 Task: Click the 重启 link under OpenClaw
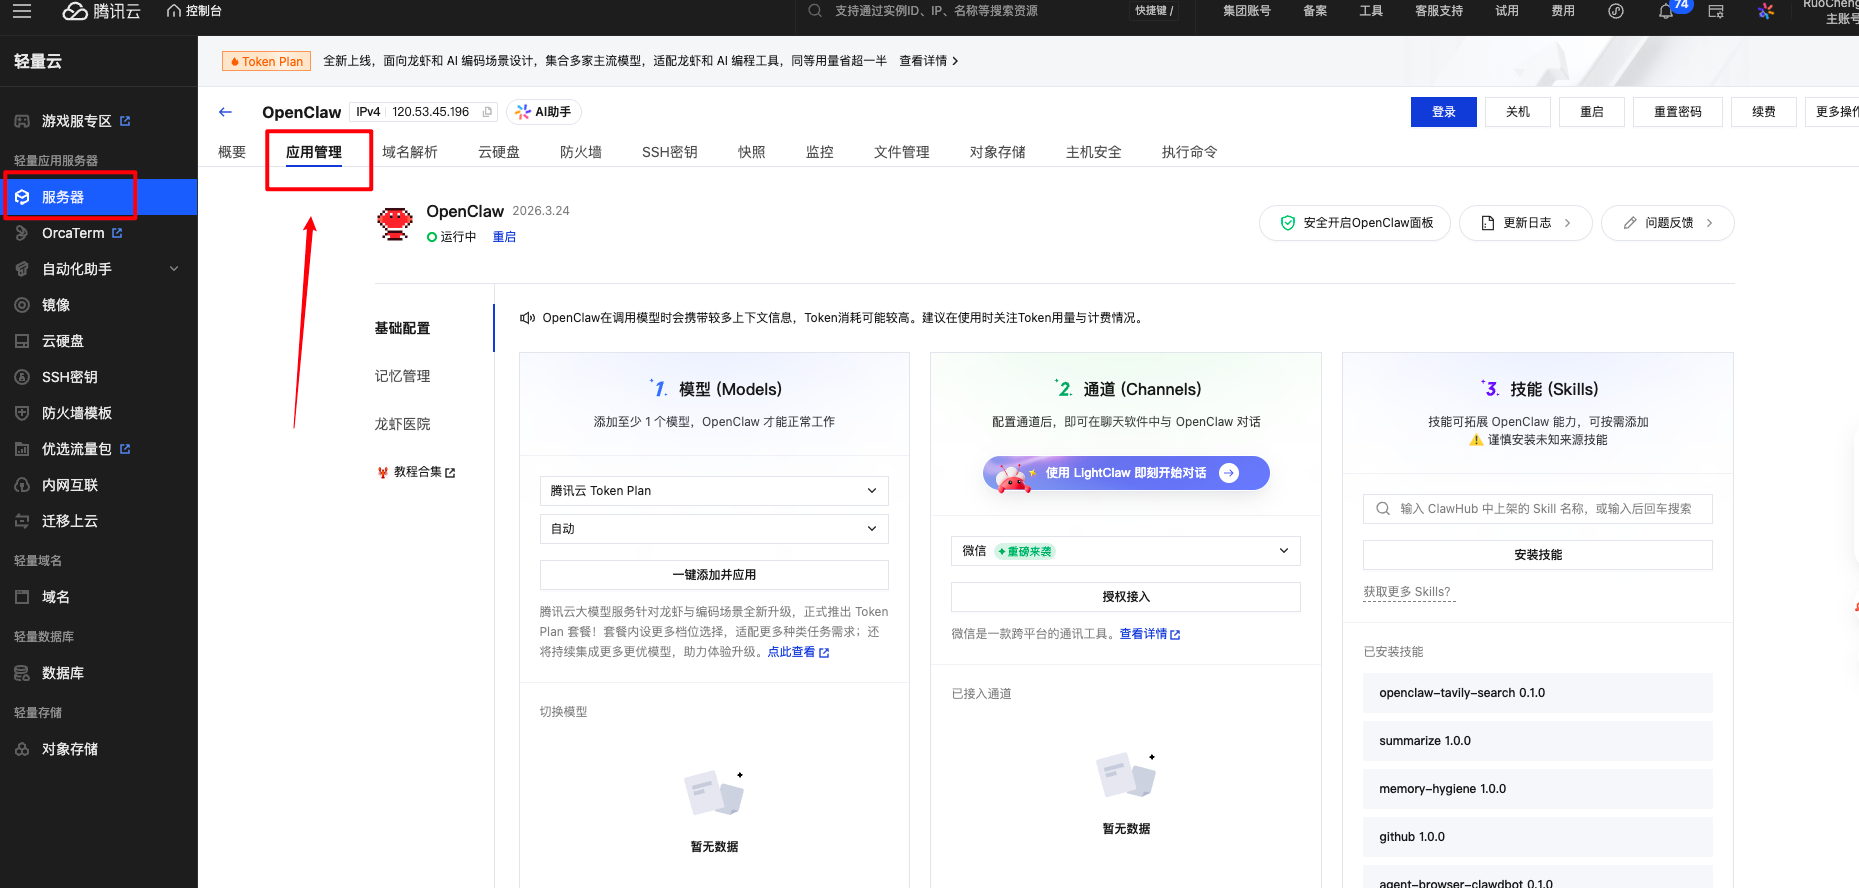point(504,237)
